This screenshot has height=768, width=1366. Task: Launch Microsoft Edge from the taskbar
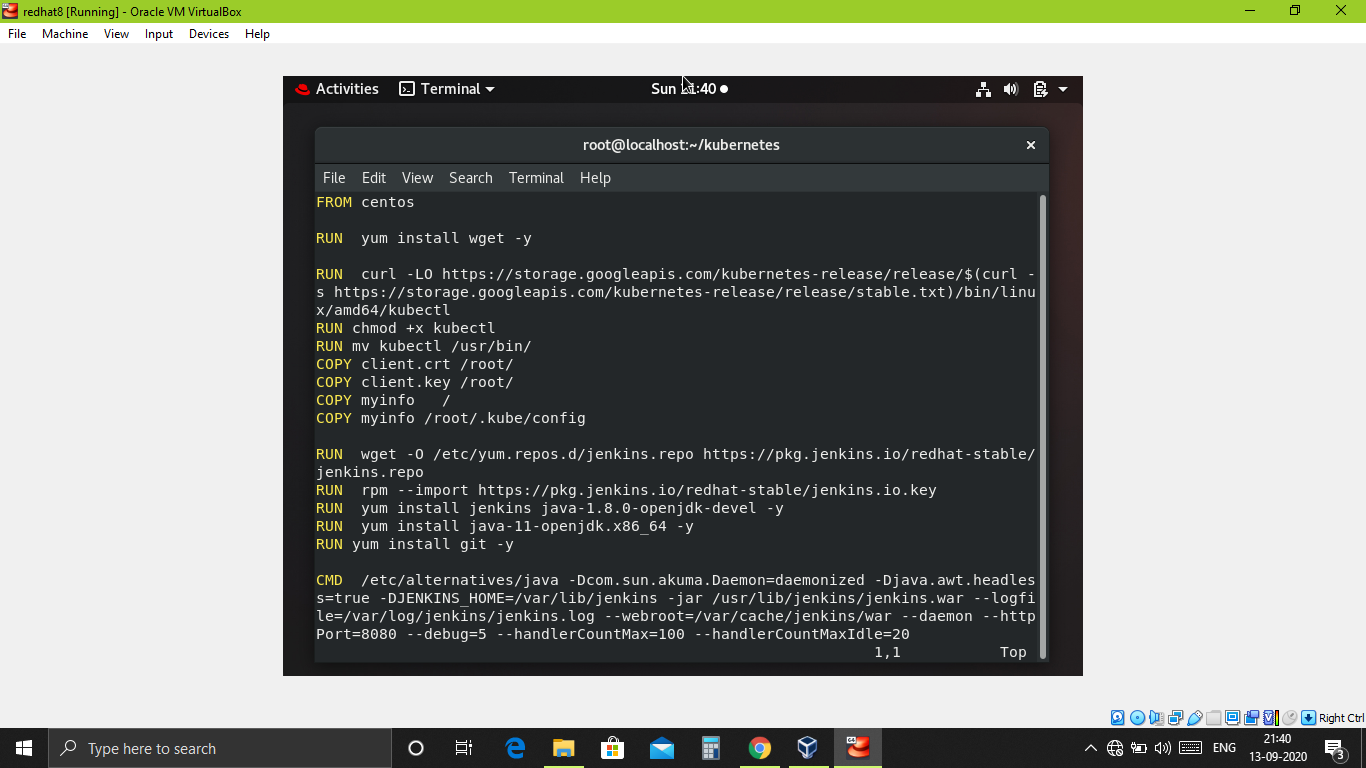[515, 748]
